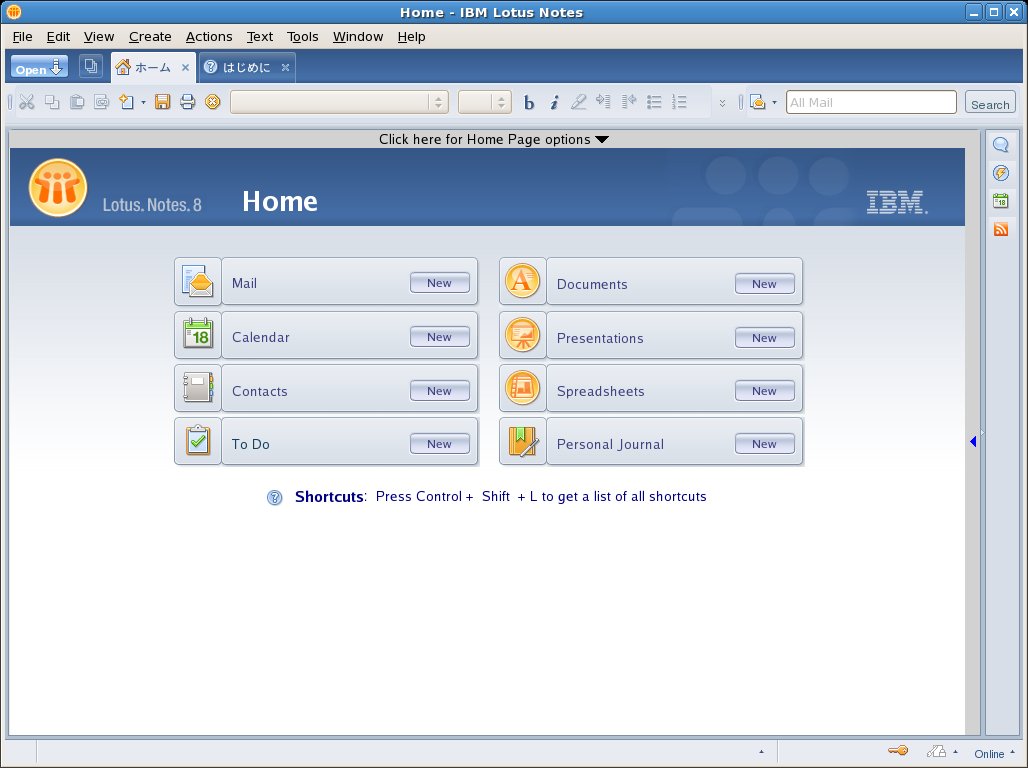The height and width of the screenshot is (768, 1028).
Task: Toggle numbered list formatting
Action: tap(679, 102)
